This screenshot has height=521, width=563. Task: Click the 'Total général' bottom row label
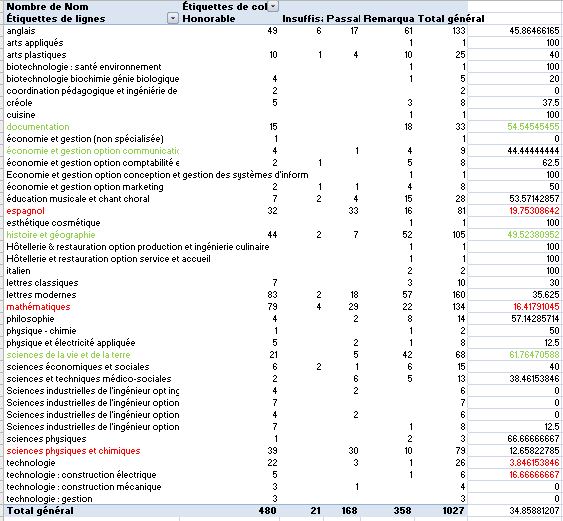coord(40,511)
